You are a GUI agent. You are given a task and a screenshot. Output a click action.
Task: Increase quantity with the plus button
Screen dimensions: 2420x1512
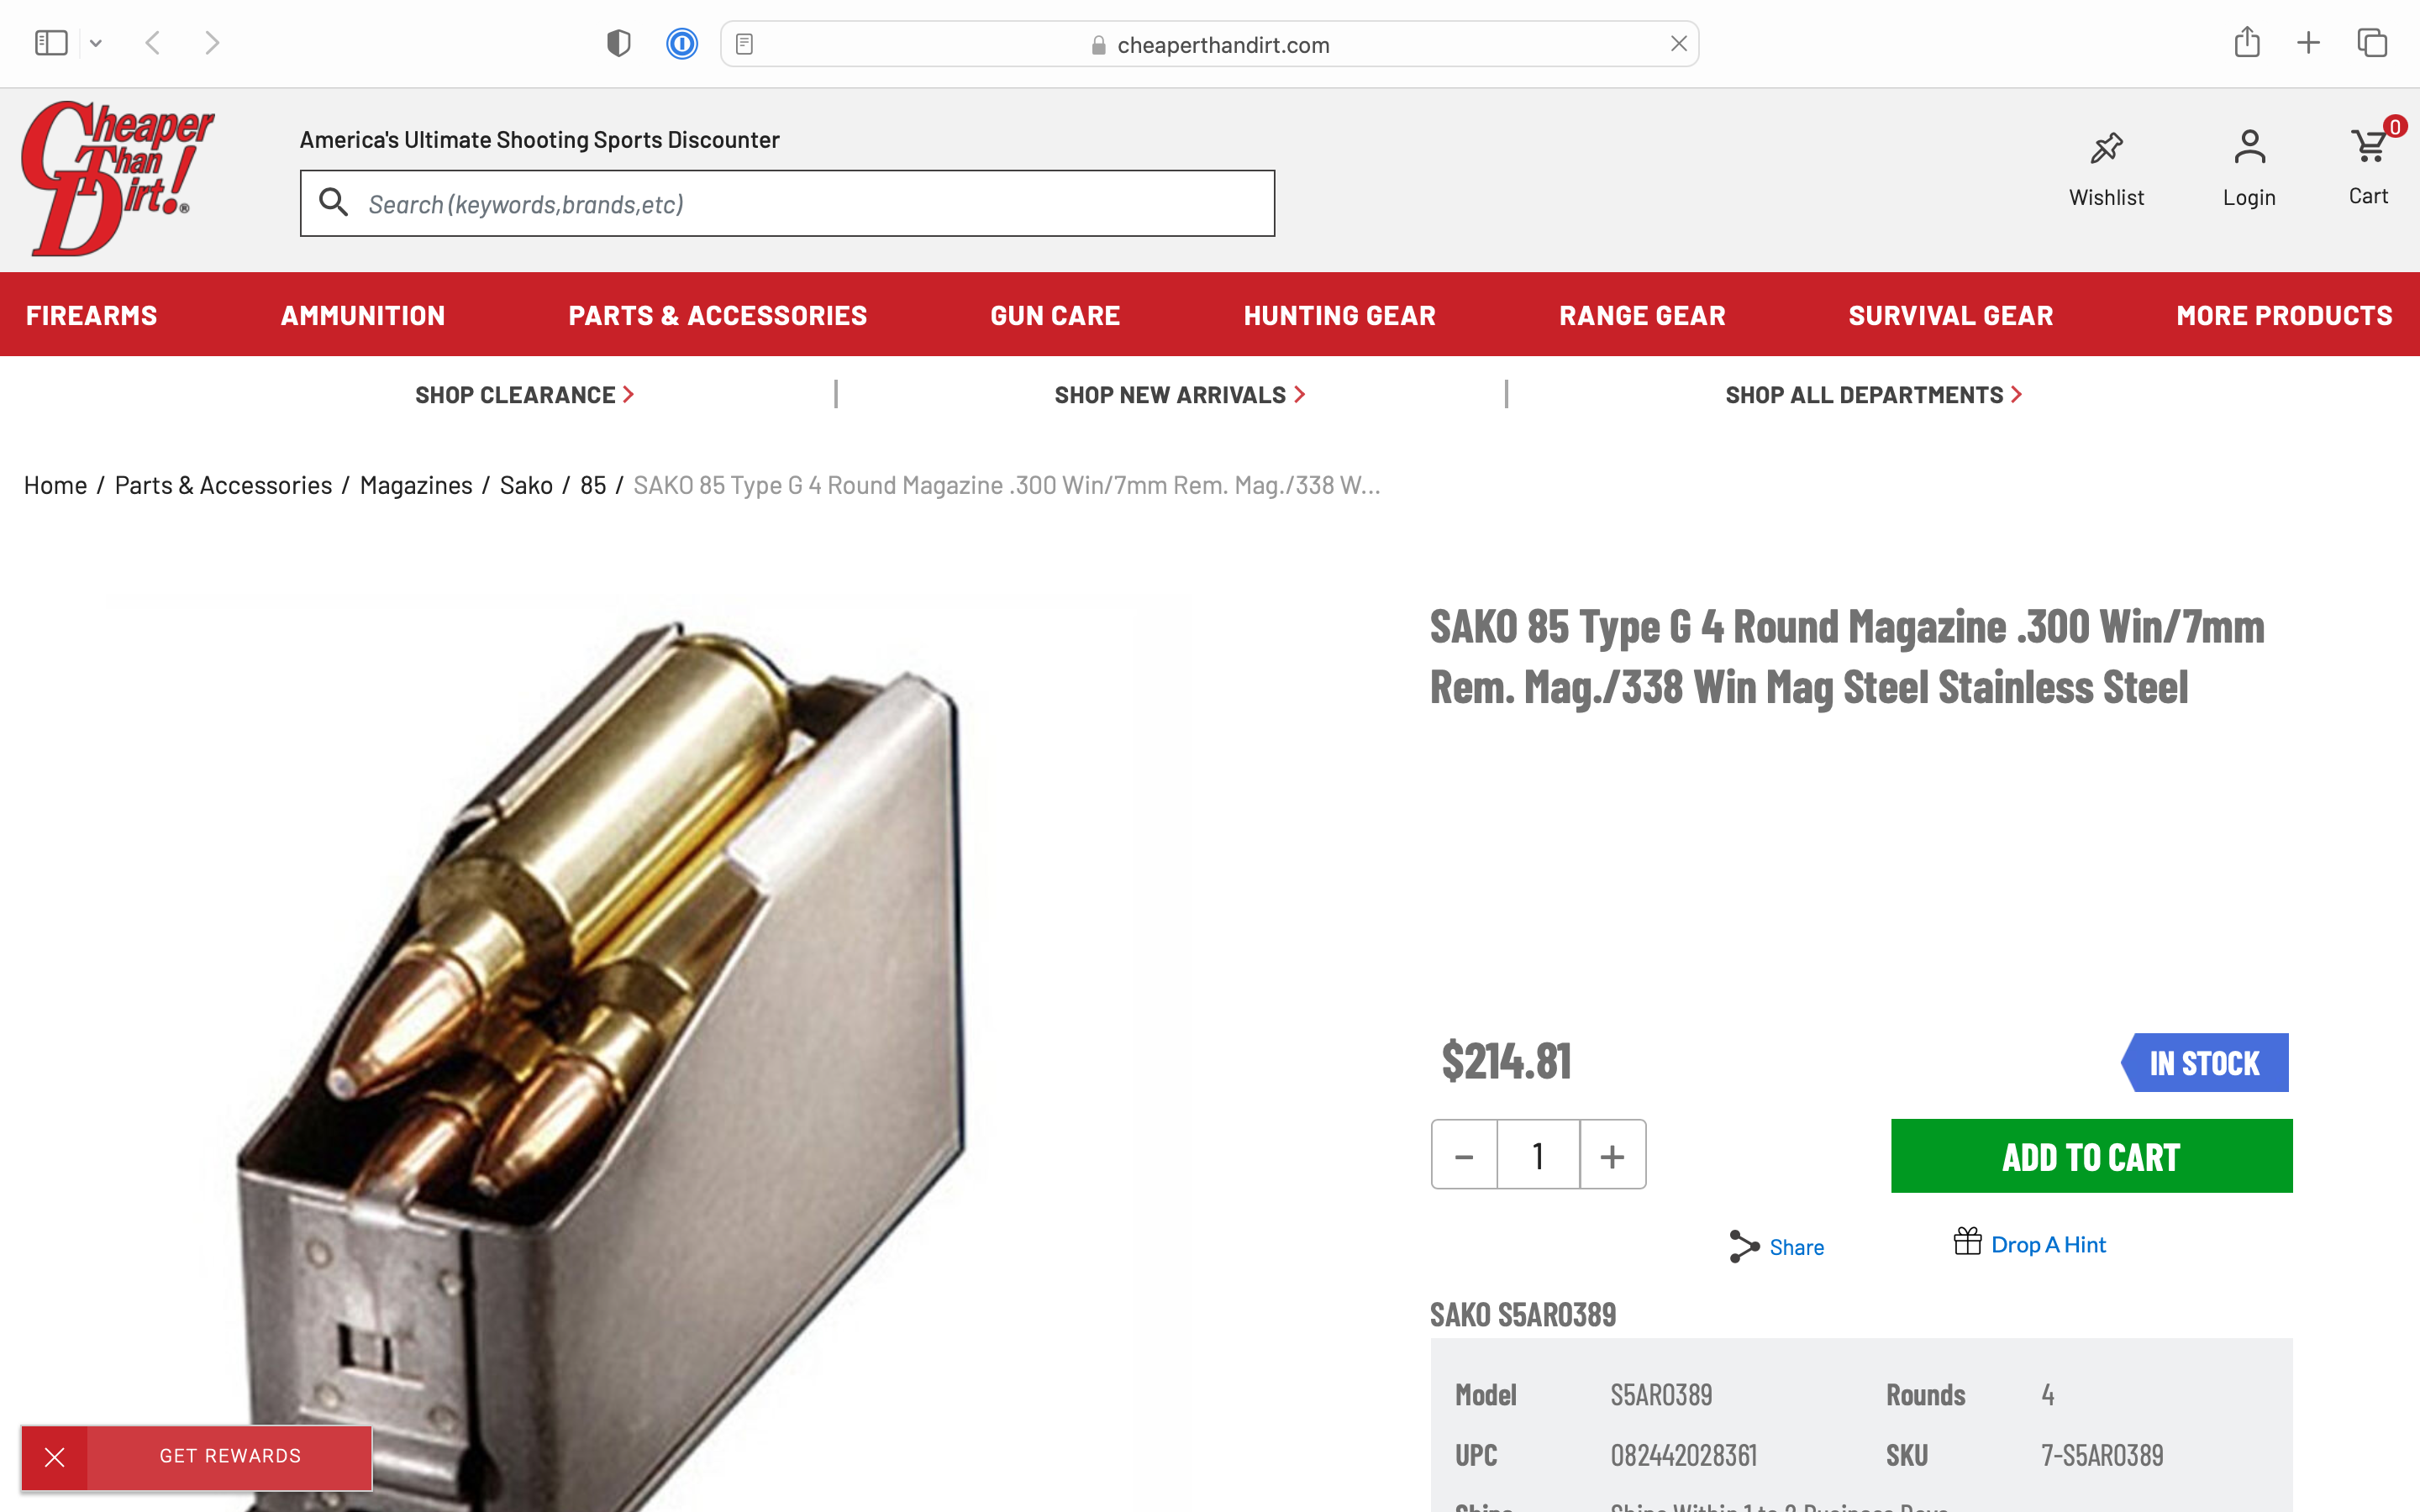(1612, 1156)
